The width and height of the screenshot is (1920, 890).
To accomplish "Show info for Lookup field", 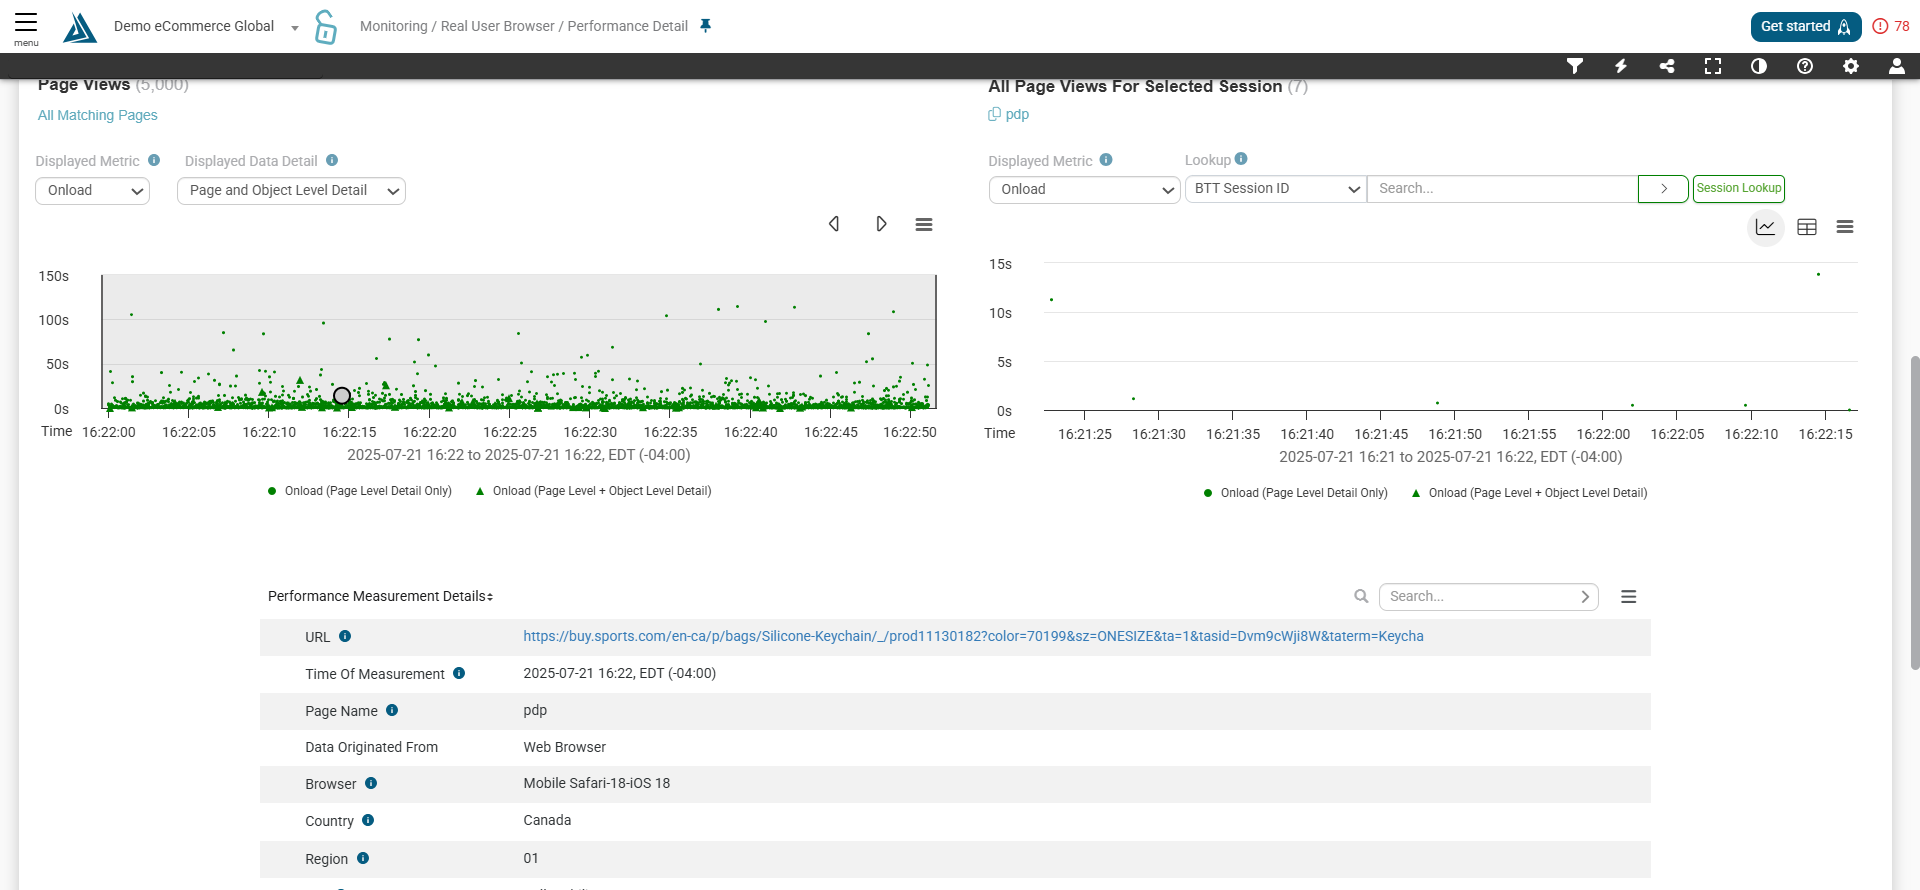I will (1241, 158).
